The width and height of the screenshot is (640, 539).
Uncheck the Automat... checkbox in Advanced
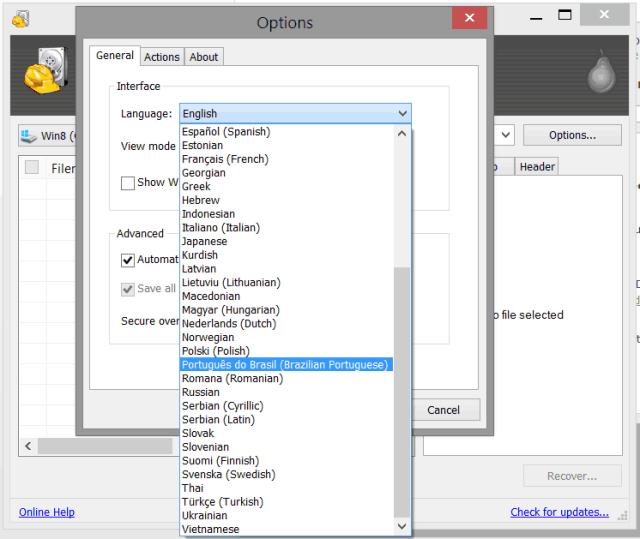click(x=128, y=260)
